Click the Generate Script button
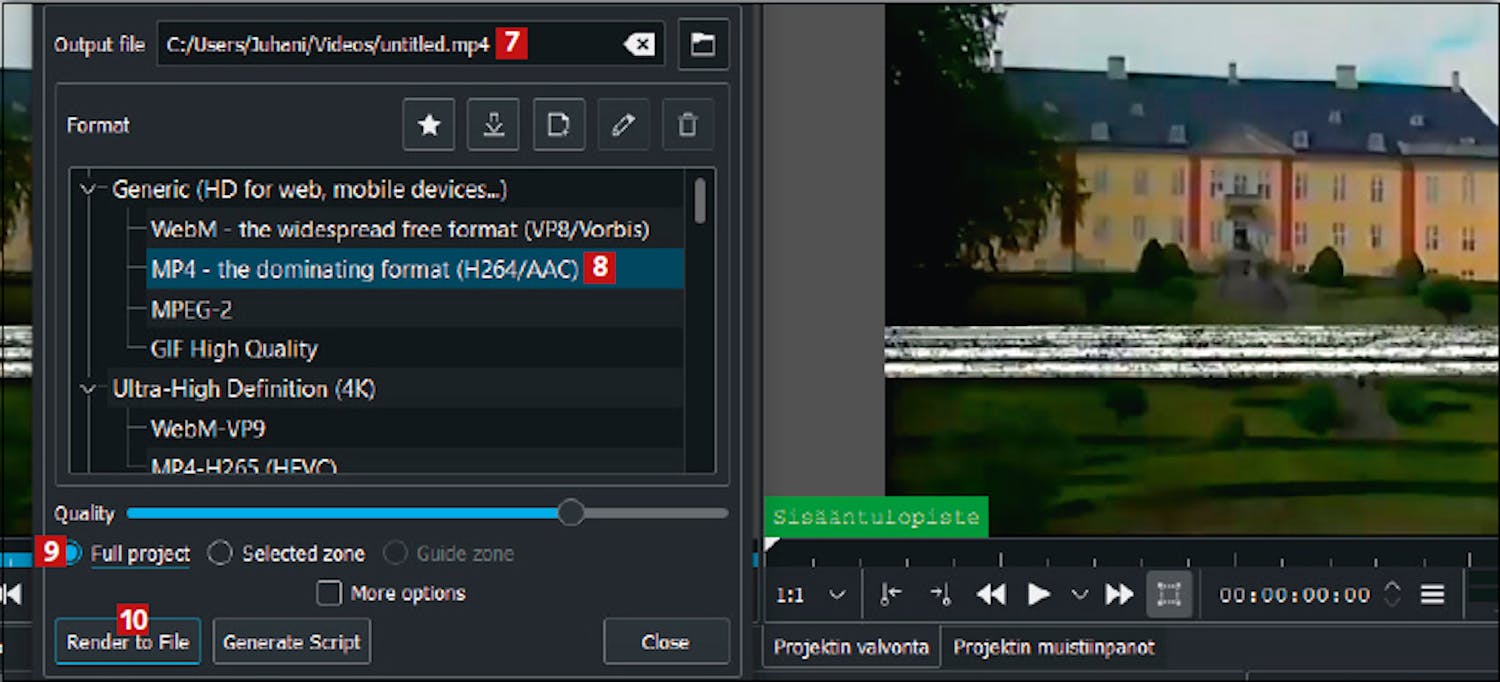 tap(292, 642)
